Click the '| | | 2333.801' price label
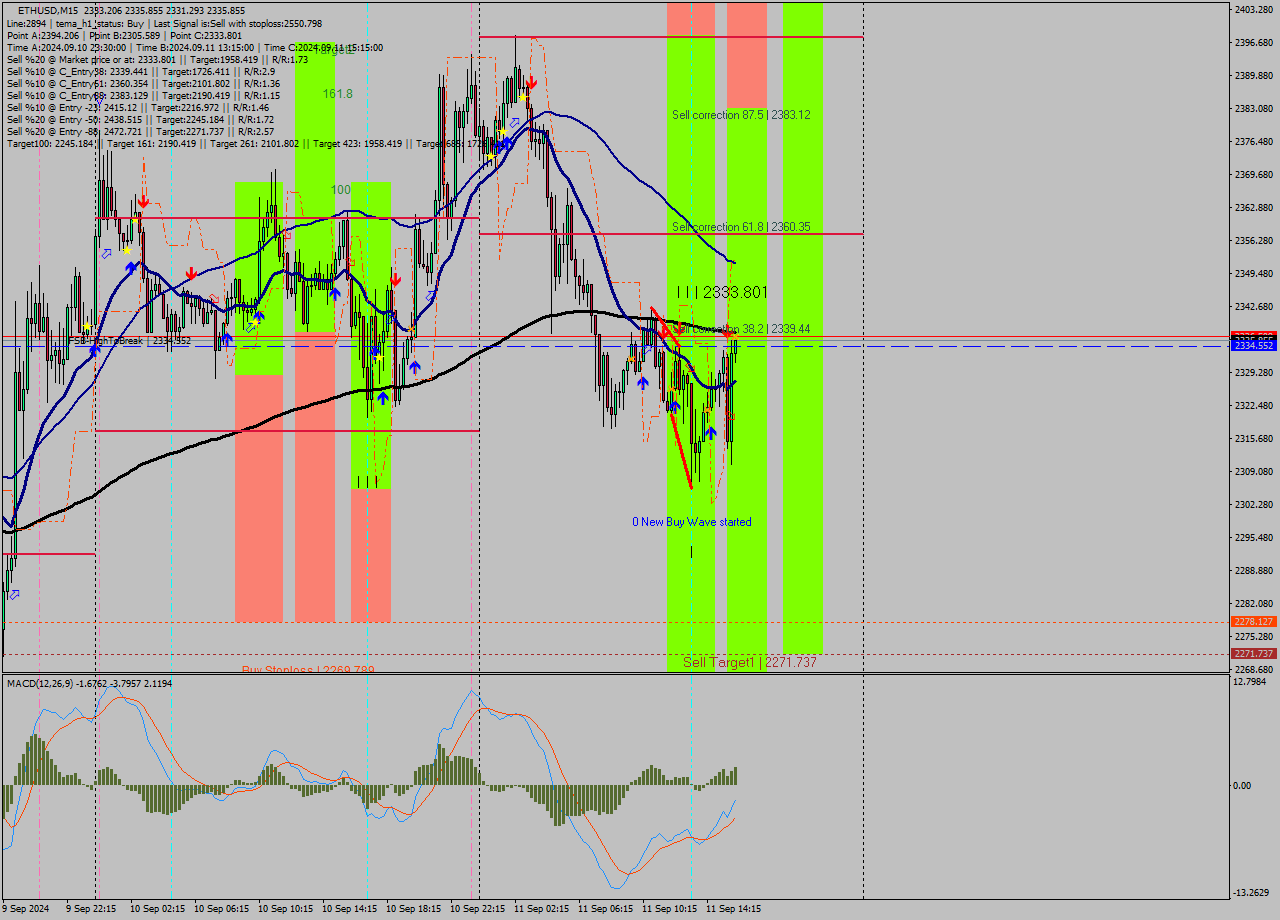1280x920 pixels. pos(722,292)
